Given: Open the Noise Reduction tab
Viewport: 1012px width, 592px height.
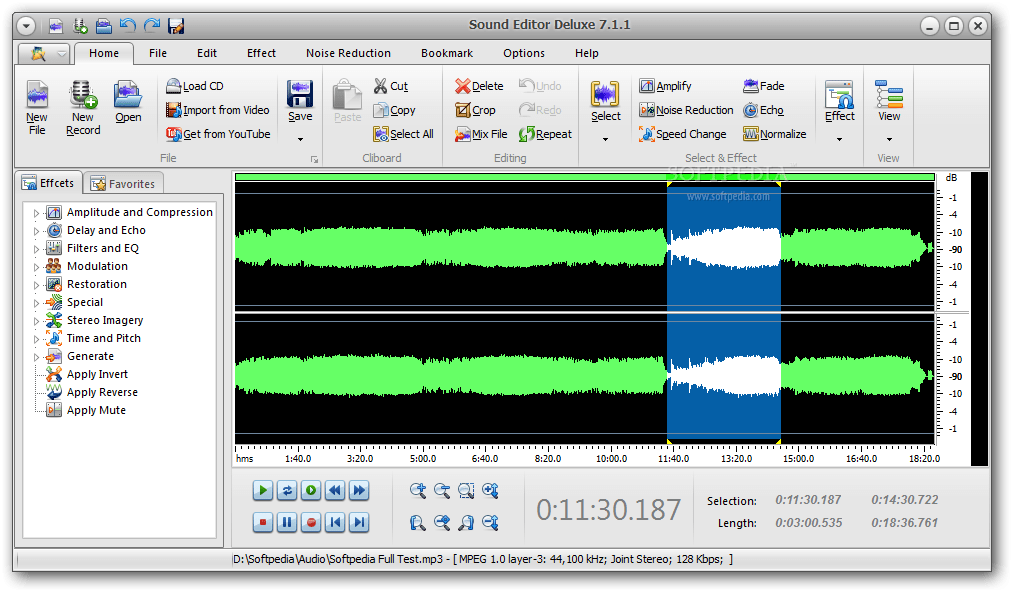Looking at the screenshot, I should click(349, 54).
